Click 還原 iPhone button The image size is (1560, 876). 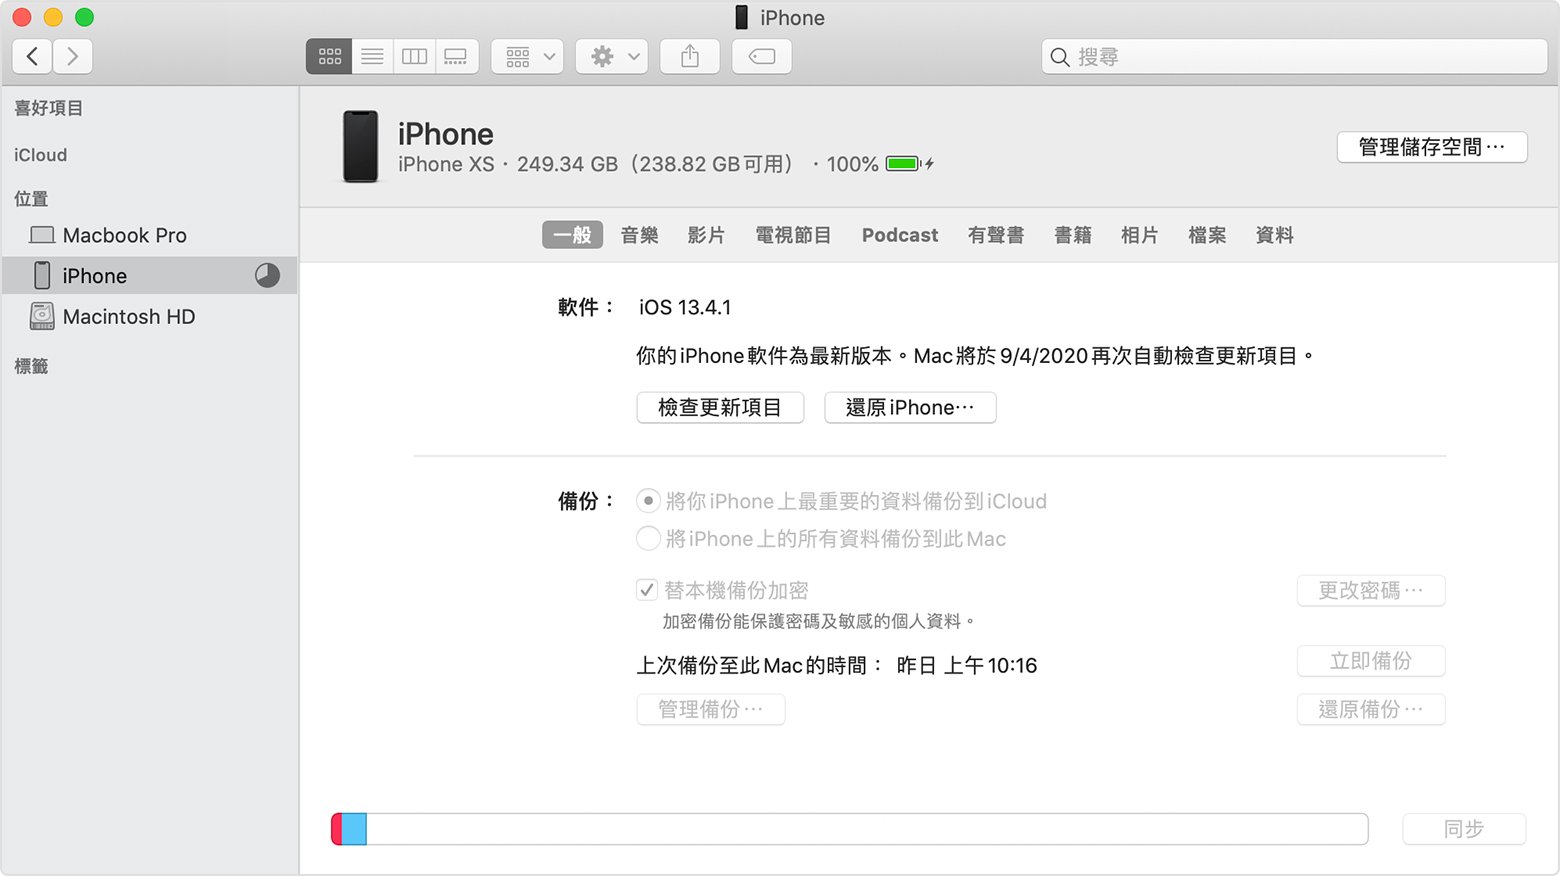pos(910,407)
